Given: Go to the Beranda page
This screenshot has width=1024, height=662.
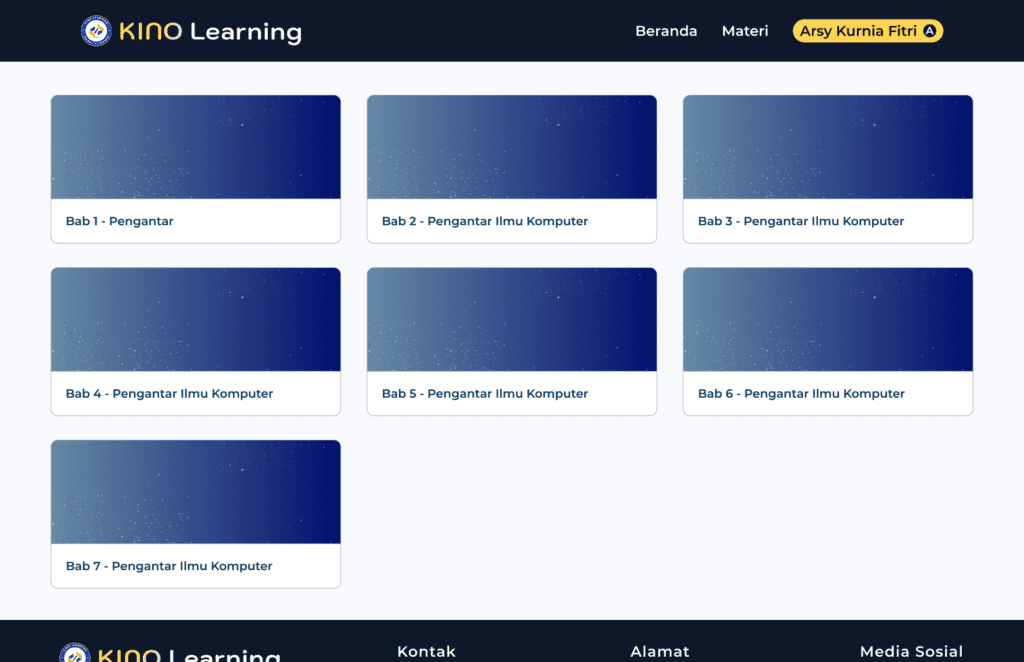Looking at the screenshot, I should [666, 31].
